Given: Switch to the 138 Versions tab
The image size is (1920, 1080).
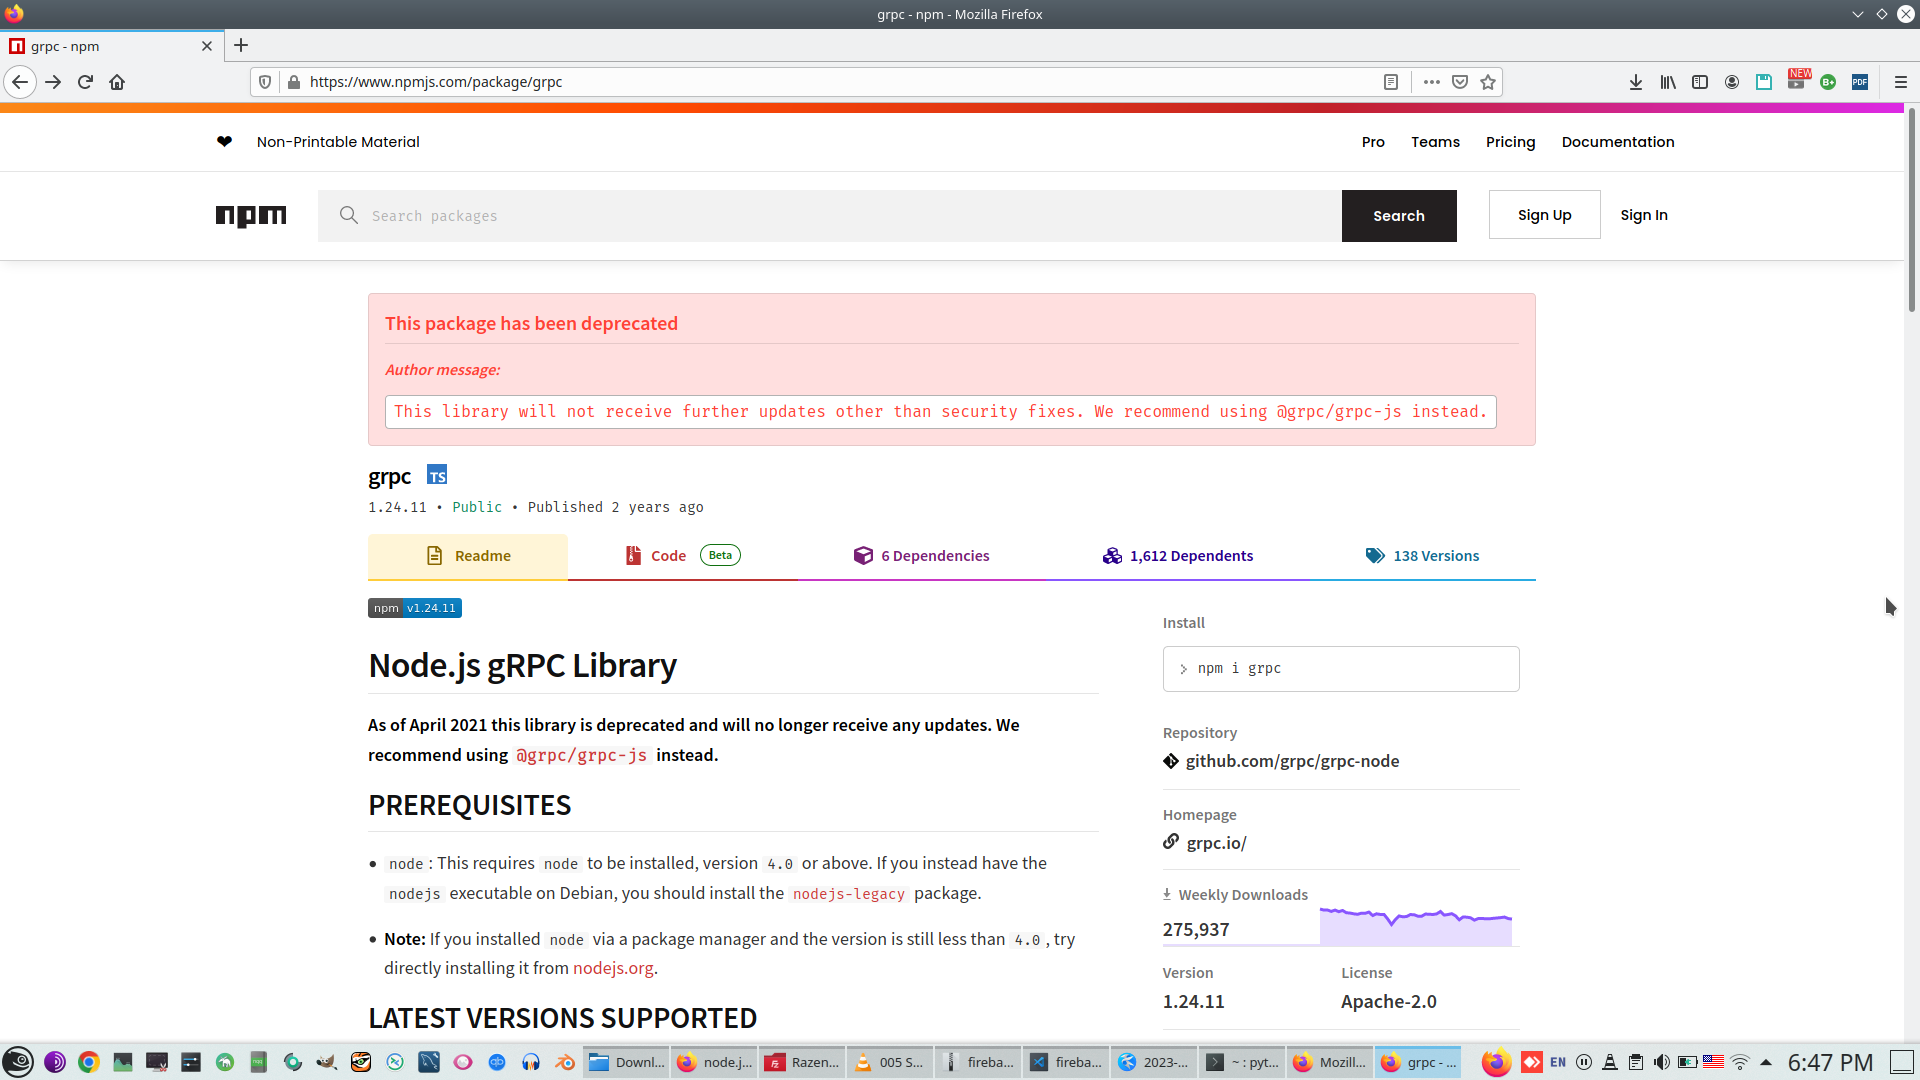Looking at the screenshot, I should (x=1423, y=556).
